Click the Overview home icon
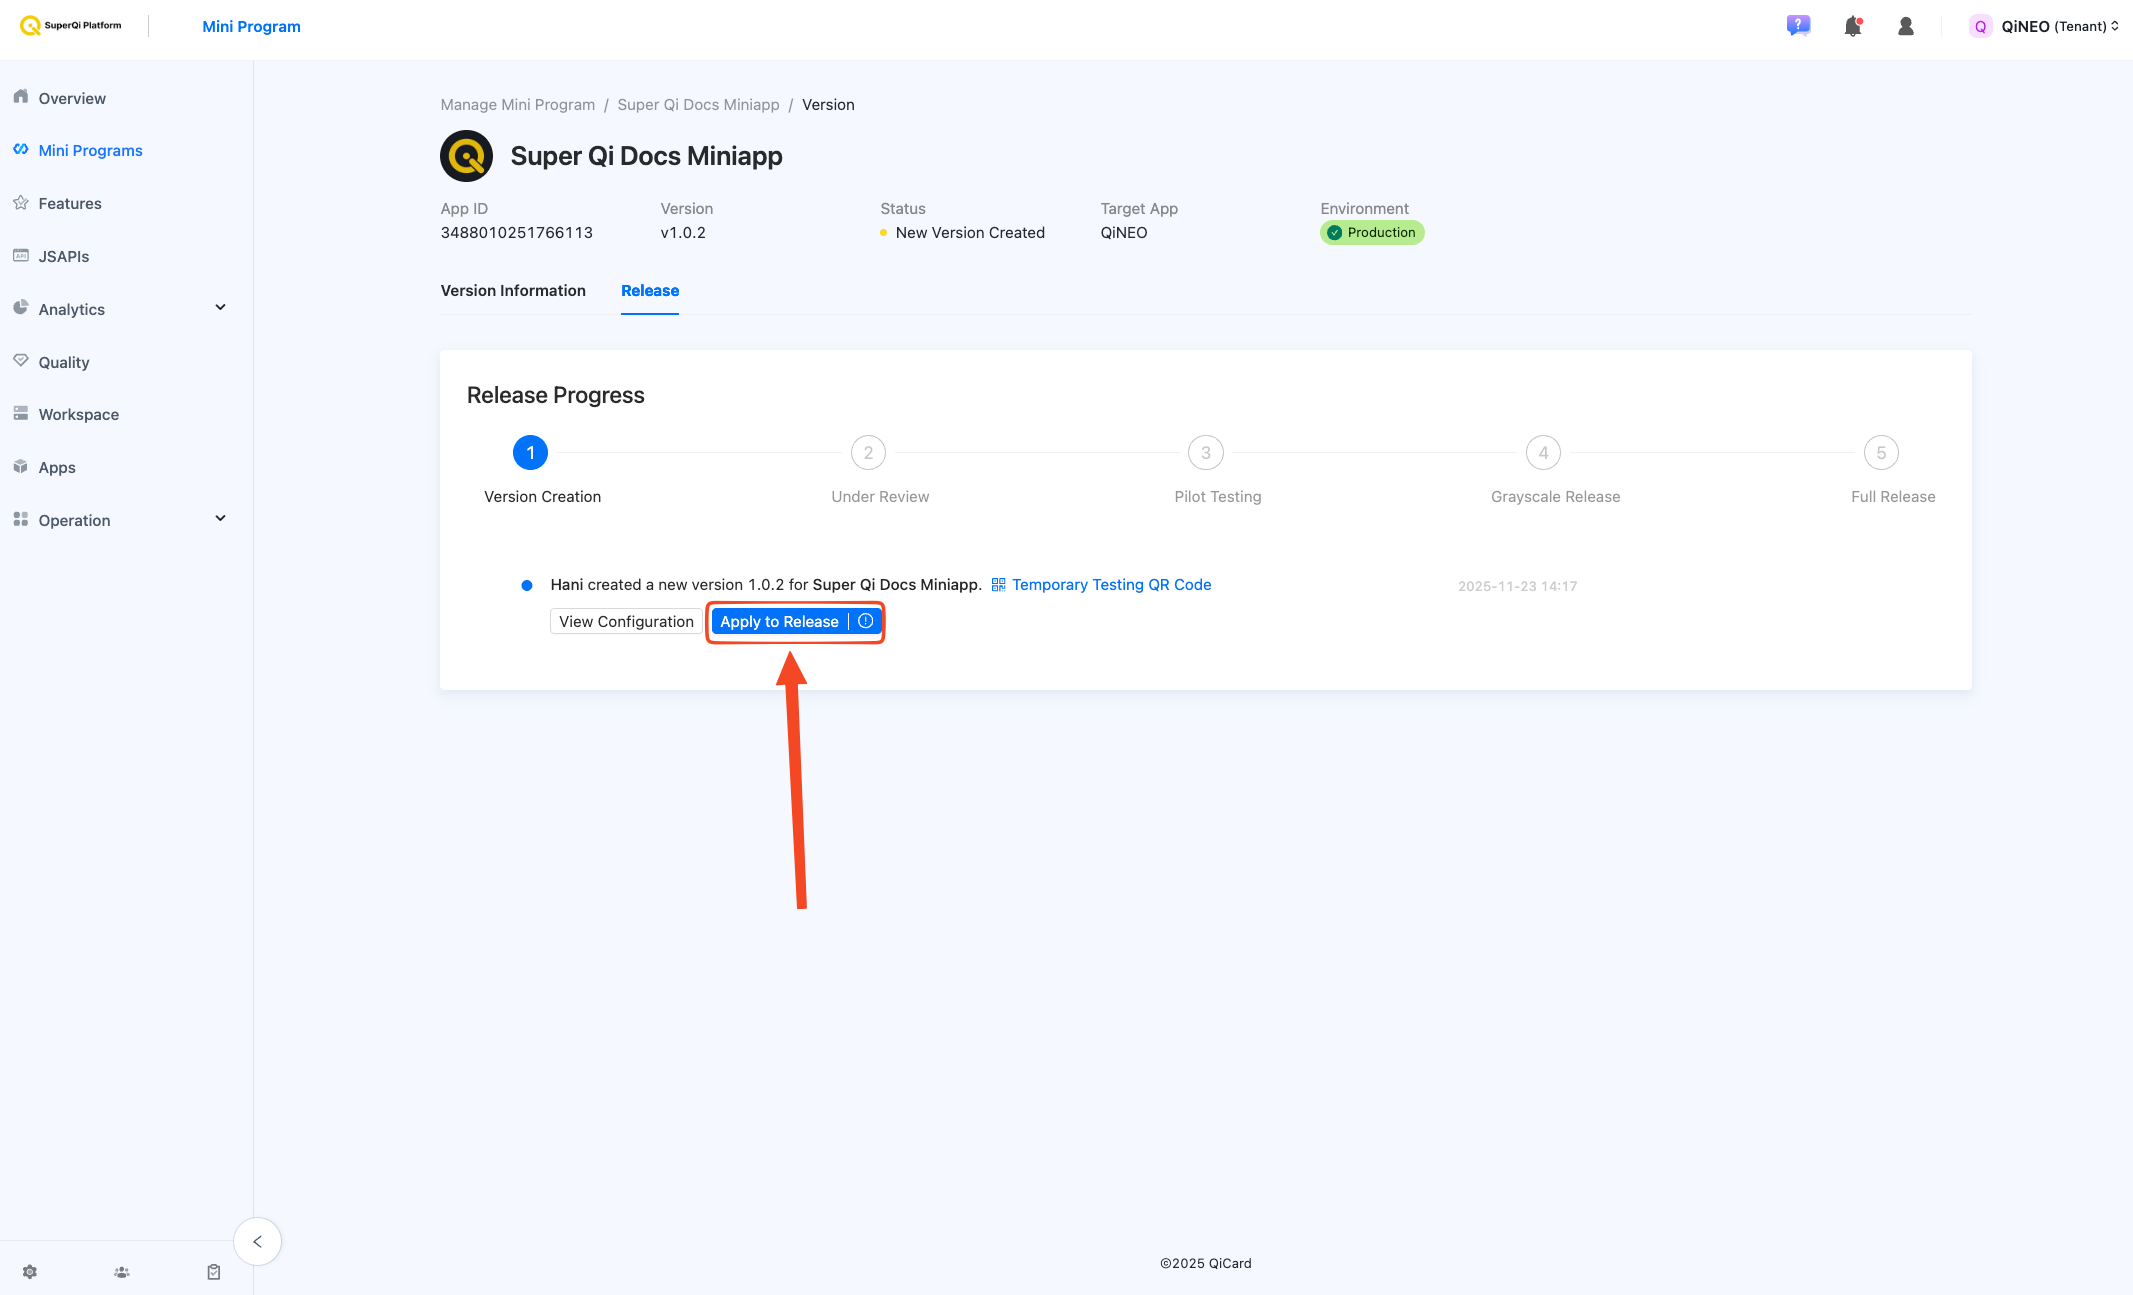 (21, 97)
